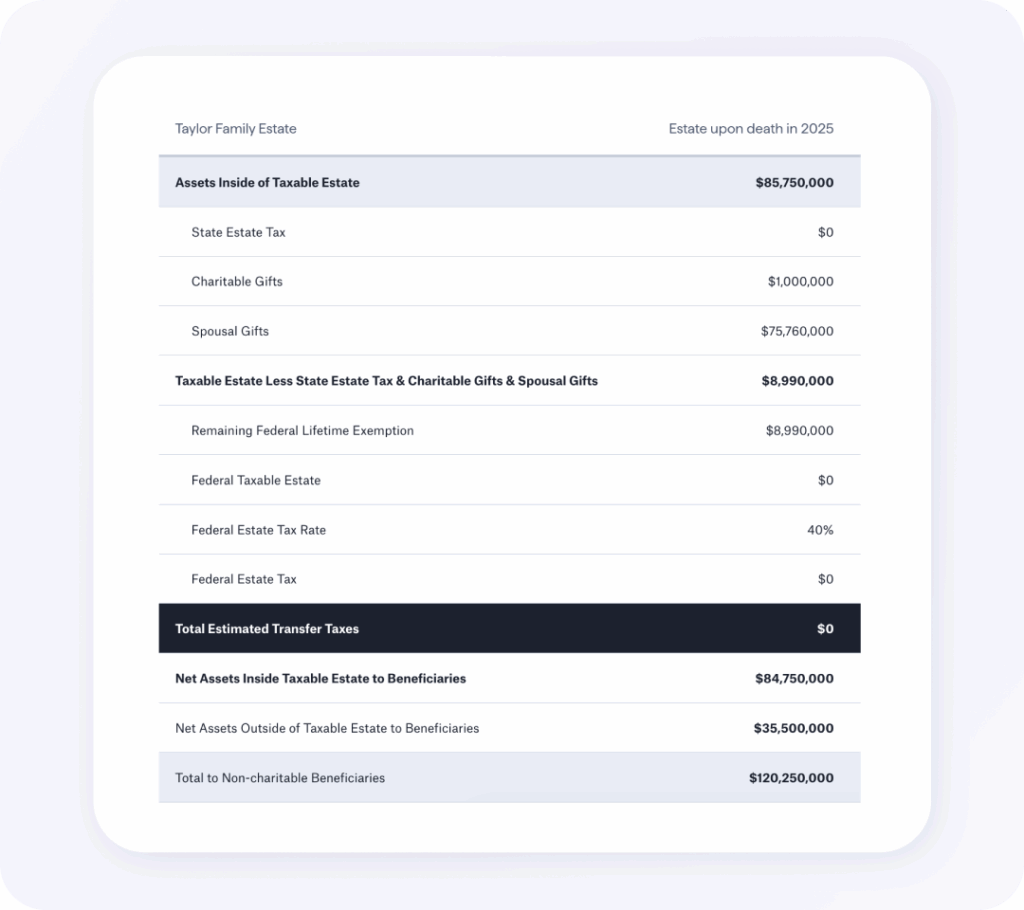Click the $120,250,000 non-charitable total
Viewport: 1024px width, 910px height.
(791, 778)
